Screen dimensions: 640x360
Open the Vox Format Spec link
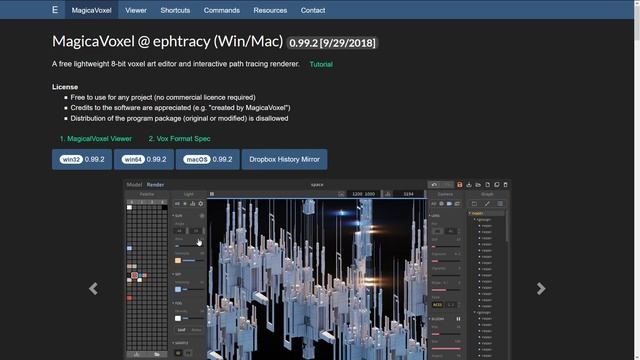point(180,139)
